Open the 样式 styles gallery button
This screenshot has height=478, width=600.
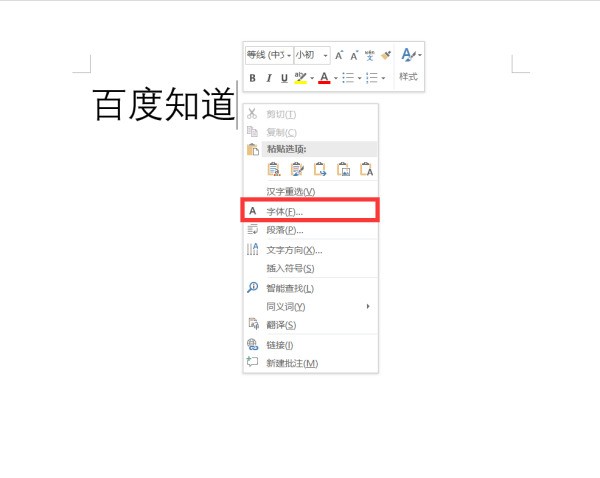[409, 65]
